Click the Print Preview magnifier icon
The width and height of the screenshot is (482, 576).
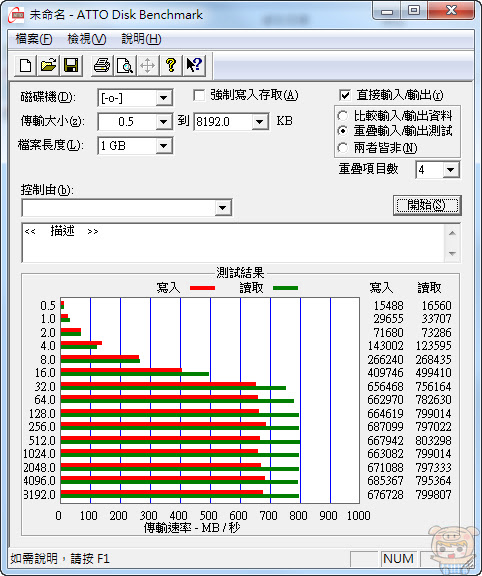(x=125, y=65)
